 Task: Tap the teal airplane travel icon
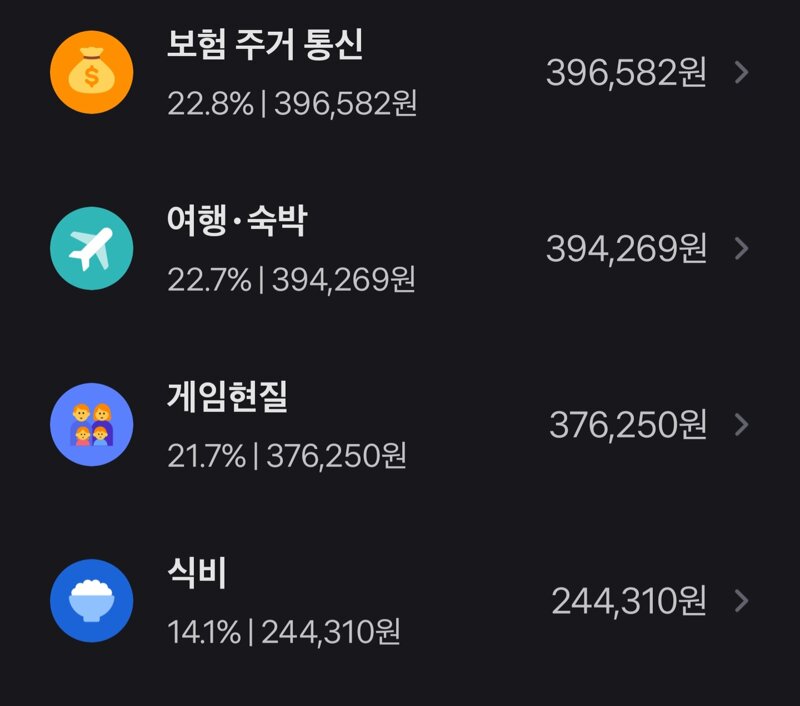pos(92,248)
